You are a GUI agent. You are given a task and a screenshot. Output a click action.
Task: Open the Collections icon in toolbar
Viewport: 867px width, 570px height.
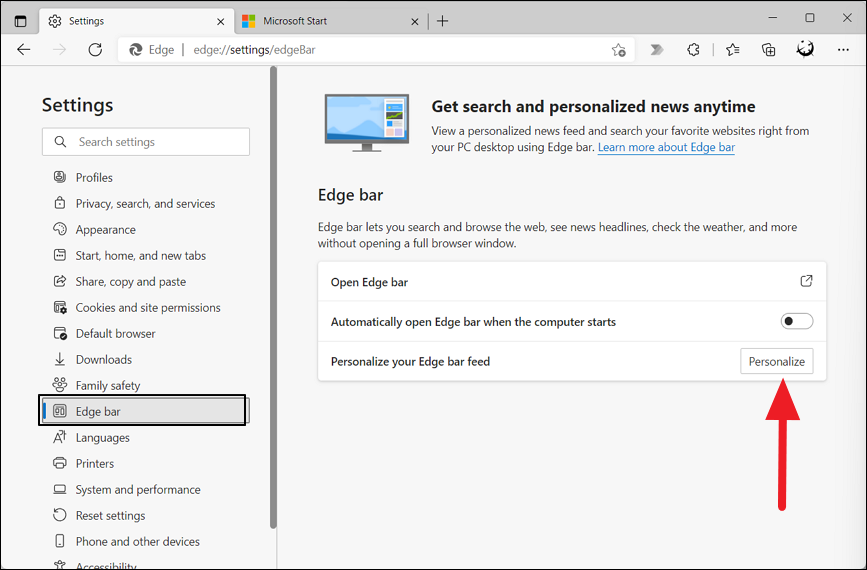[x=768, y=49]
